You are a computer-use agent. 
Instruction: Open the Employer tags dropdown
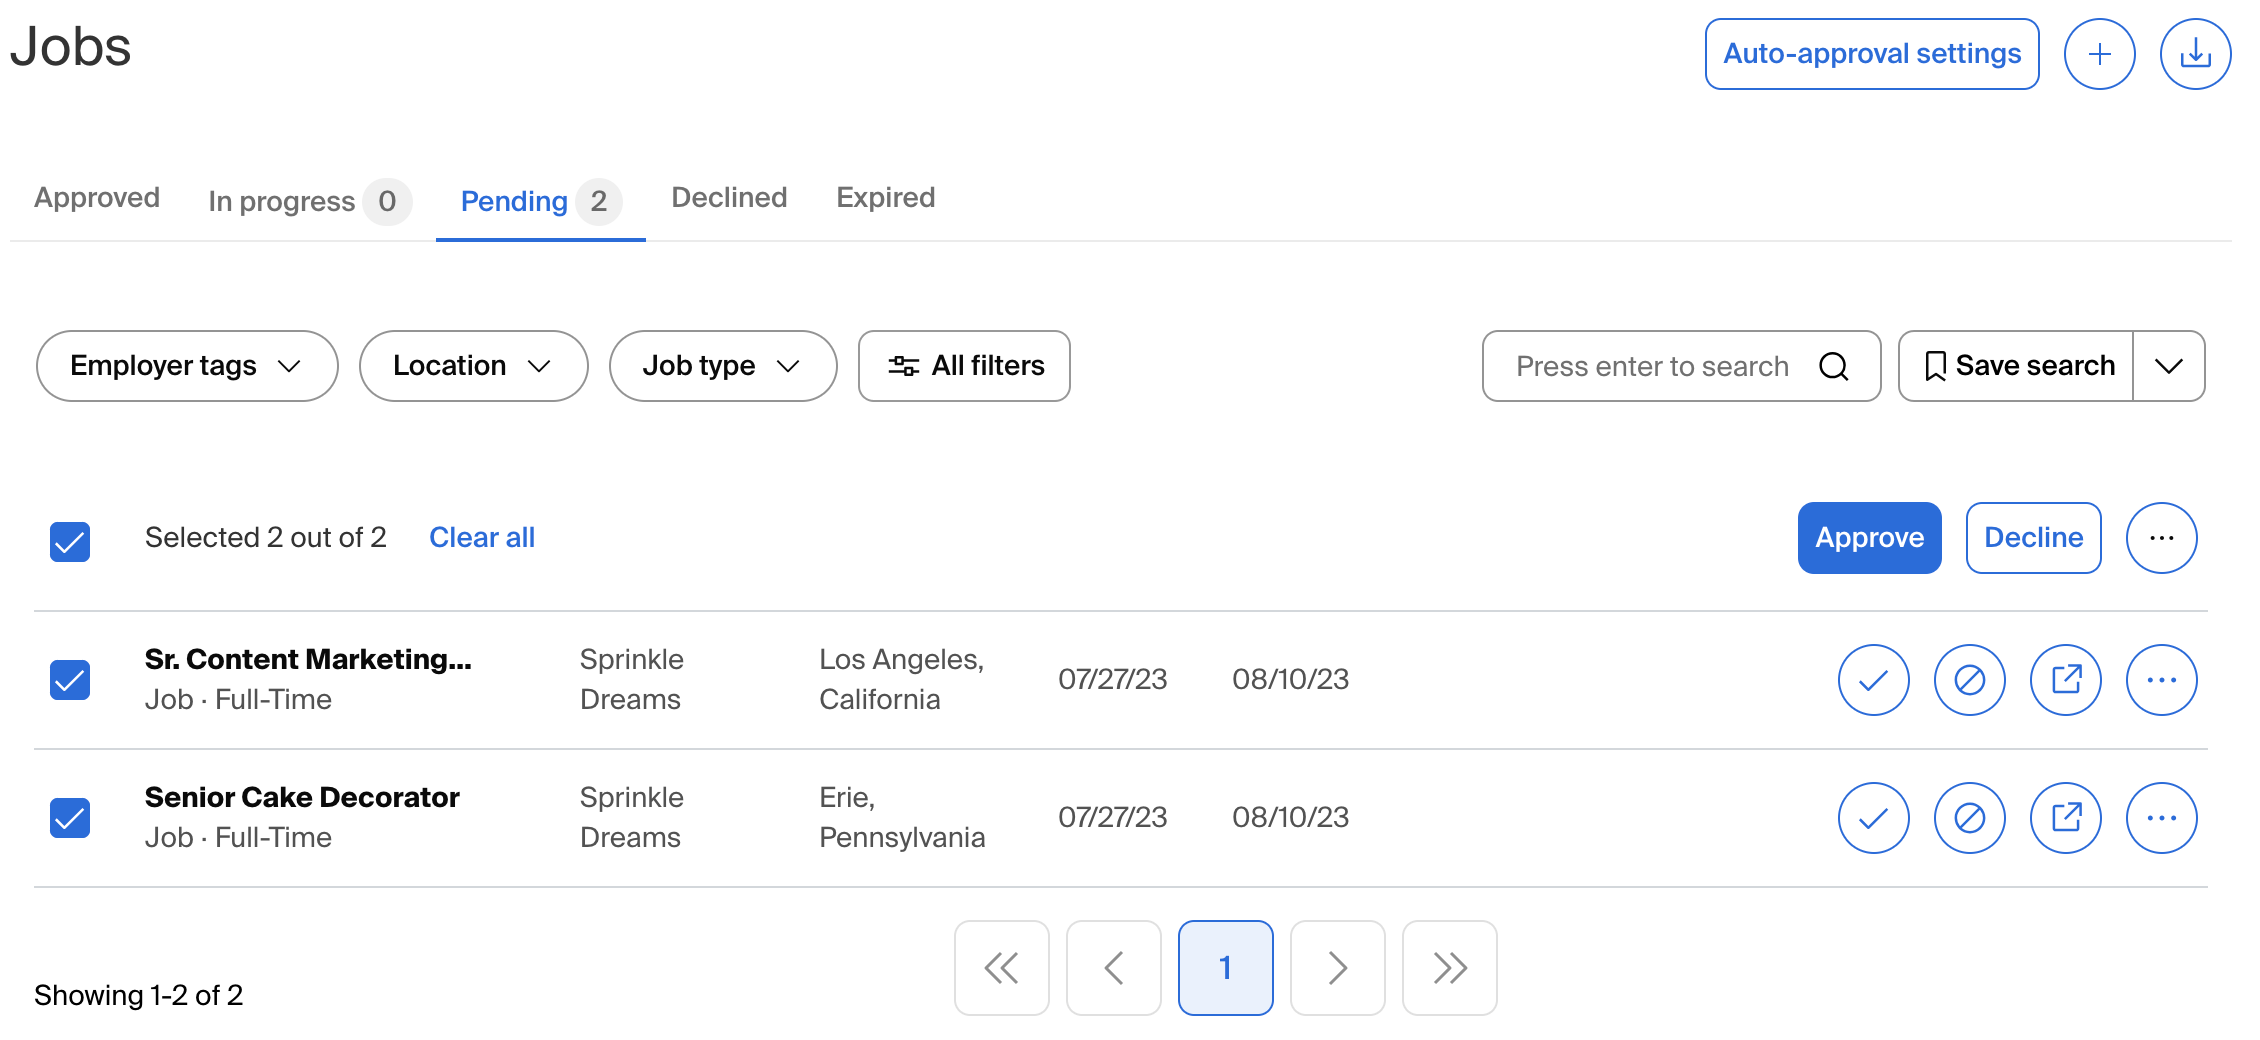click(187, 366)
